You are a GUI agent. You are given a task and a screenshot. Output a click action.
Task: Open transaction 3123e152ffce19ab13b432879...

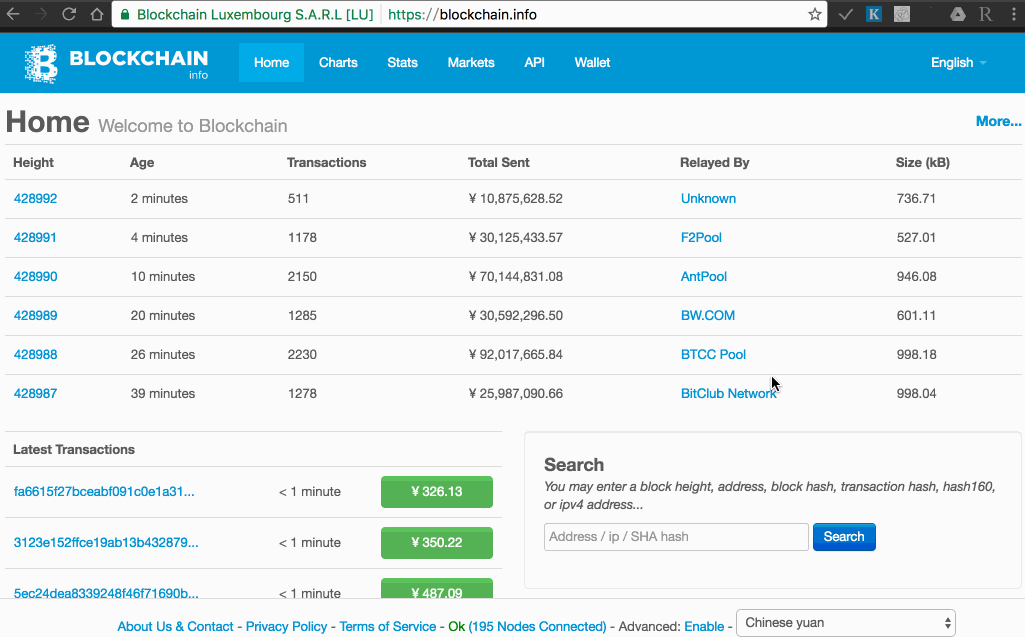(x=106, y=543)
